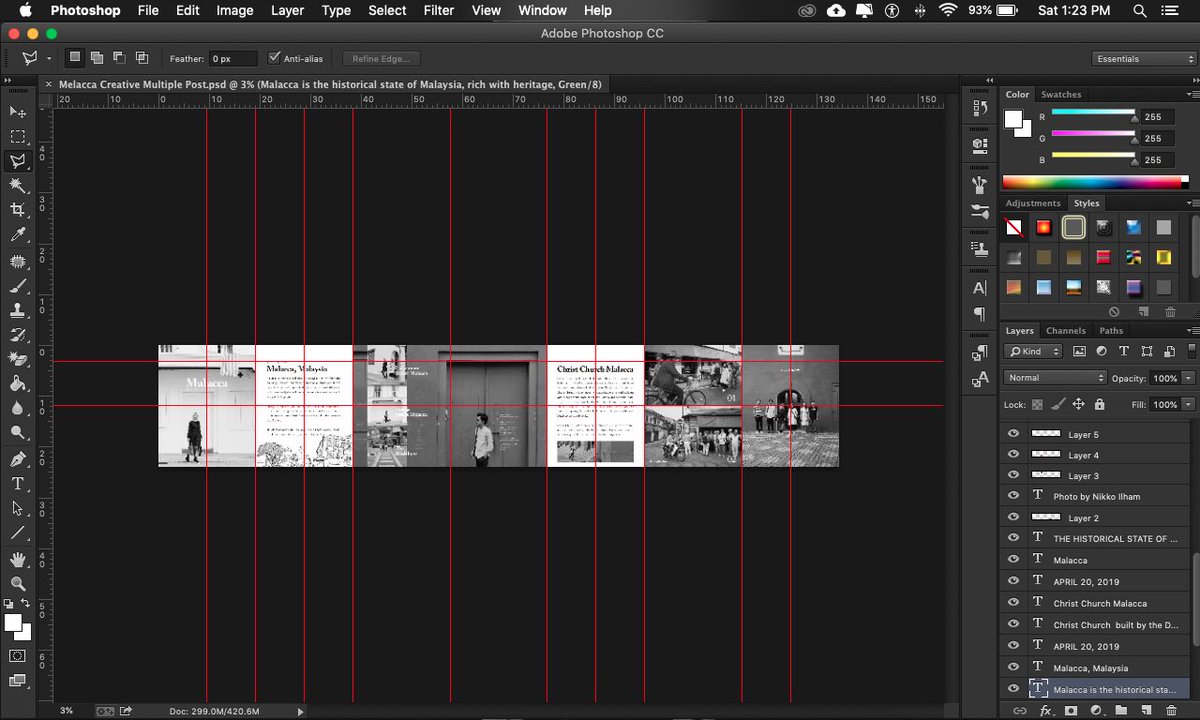Viewport: 1200px width, 720px height.
Task: Click the Subtract from selection icon
Action: click(x=119, y=58)
